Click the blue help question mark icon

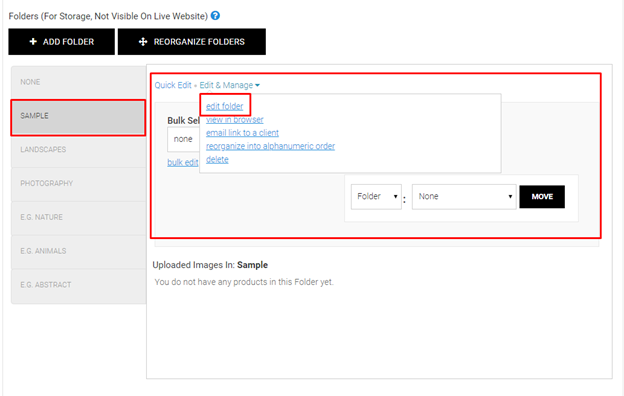[215, 16]
